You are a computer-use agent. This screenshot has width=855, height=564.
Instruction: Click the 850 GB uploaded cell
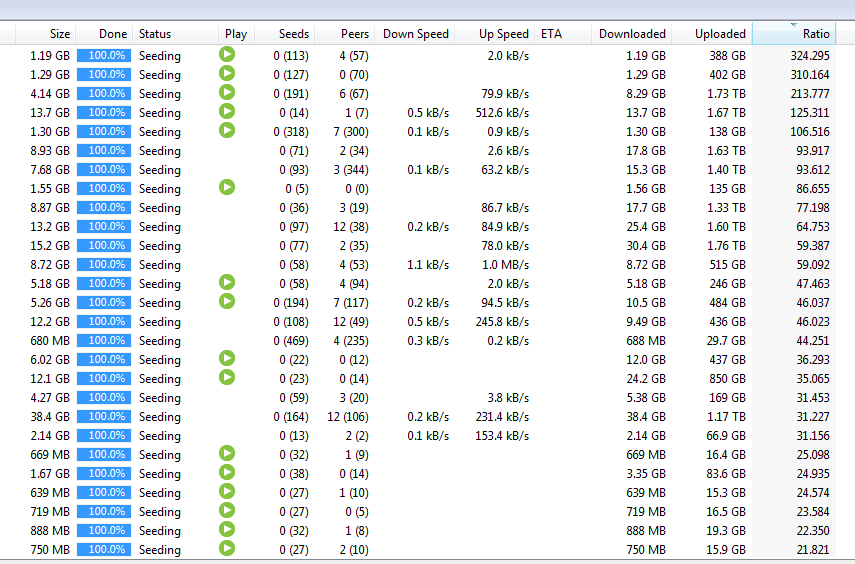727,379
